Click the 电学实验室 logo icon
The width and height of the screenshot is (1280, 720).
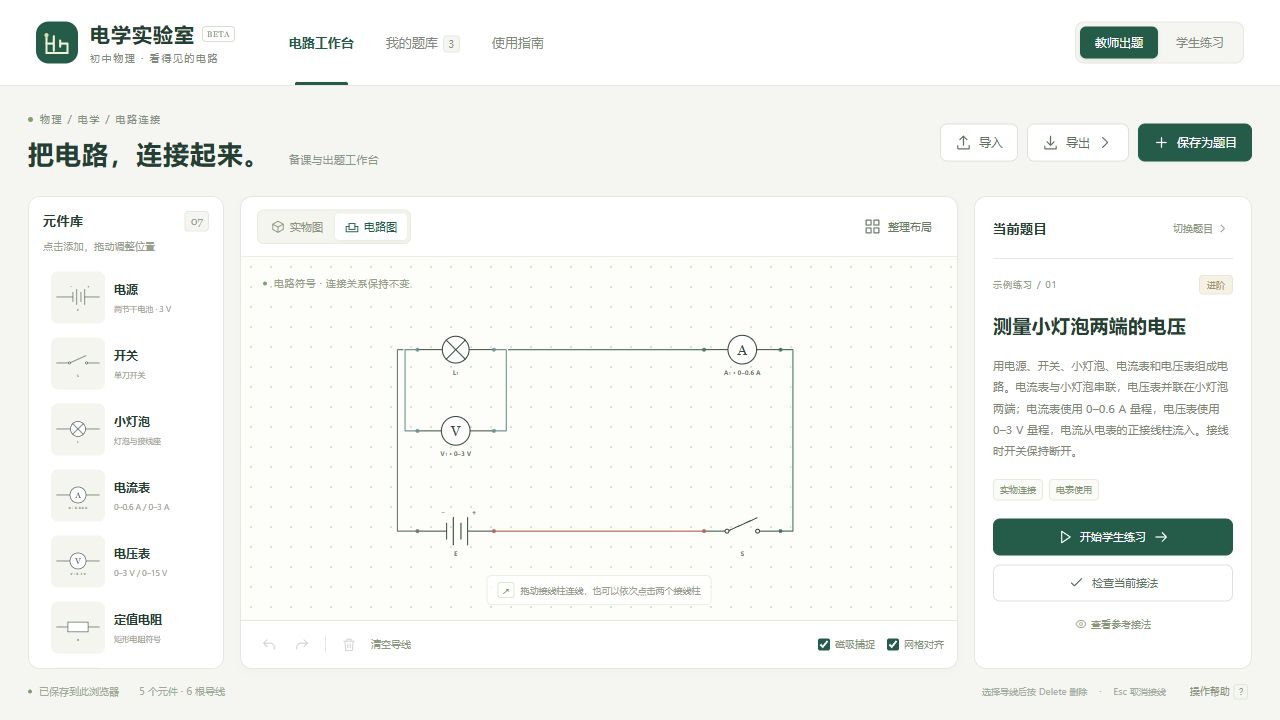pyautogui.click(x=57, y=43)
